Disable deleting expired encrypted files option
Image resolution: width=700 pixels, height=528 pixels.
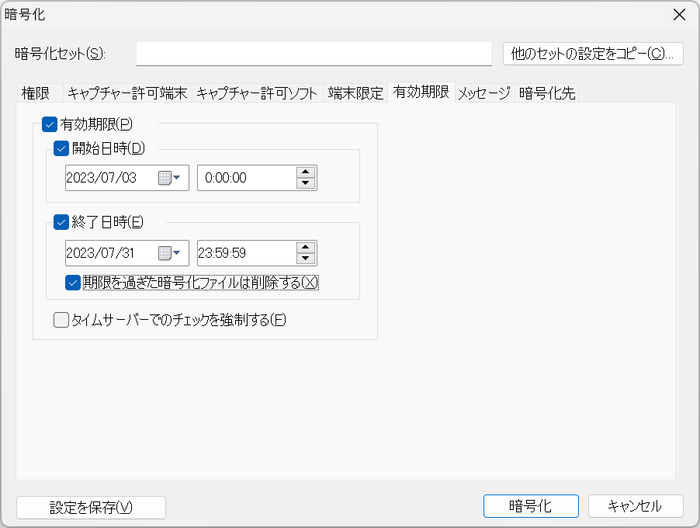coord(73,282)
